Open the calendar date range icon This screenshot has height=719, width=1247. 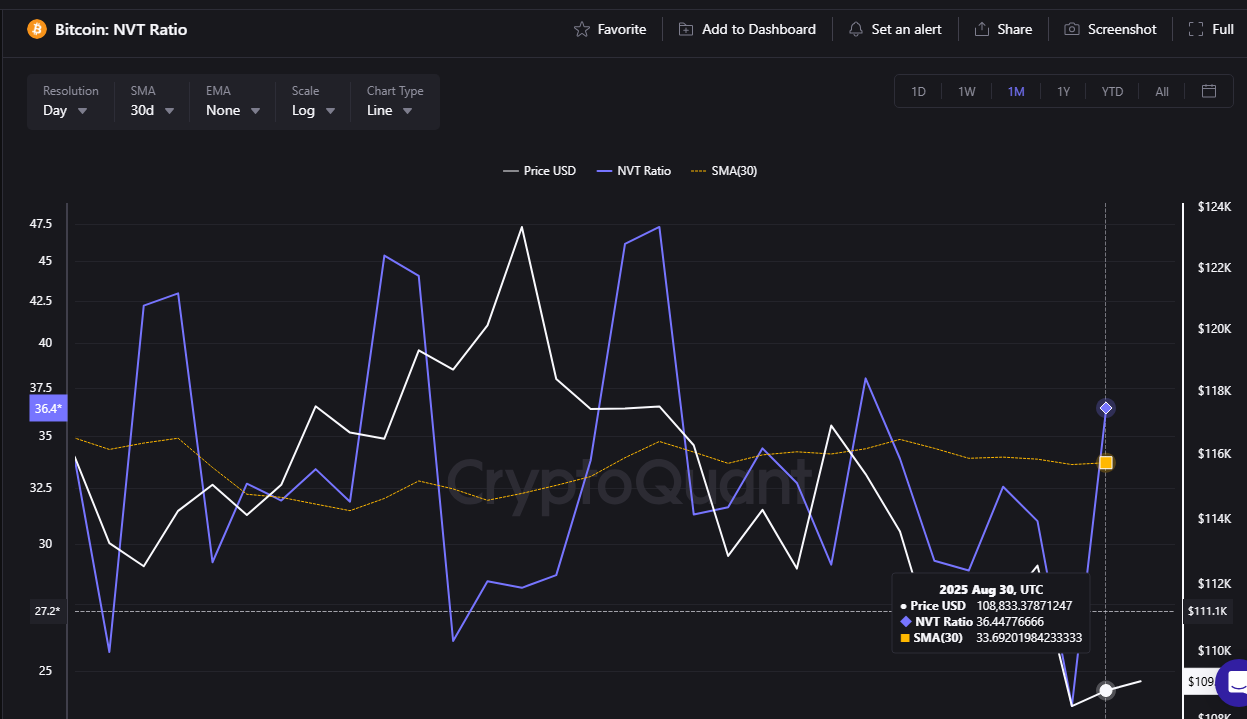click(x=1209, y=90)
